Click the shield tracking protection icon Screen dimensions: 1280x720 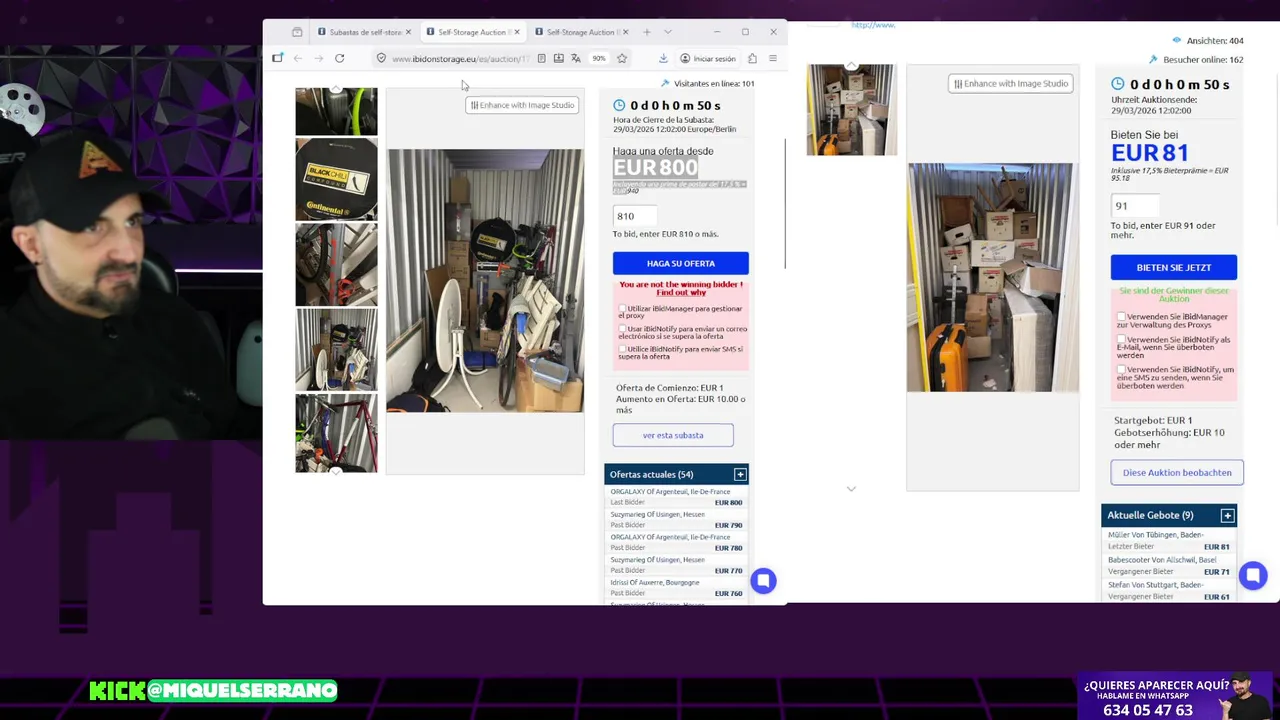click(x=381, y=58)
